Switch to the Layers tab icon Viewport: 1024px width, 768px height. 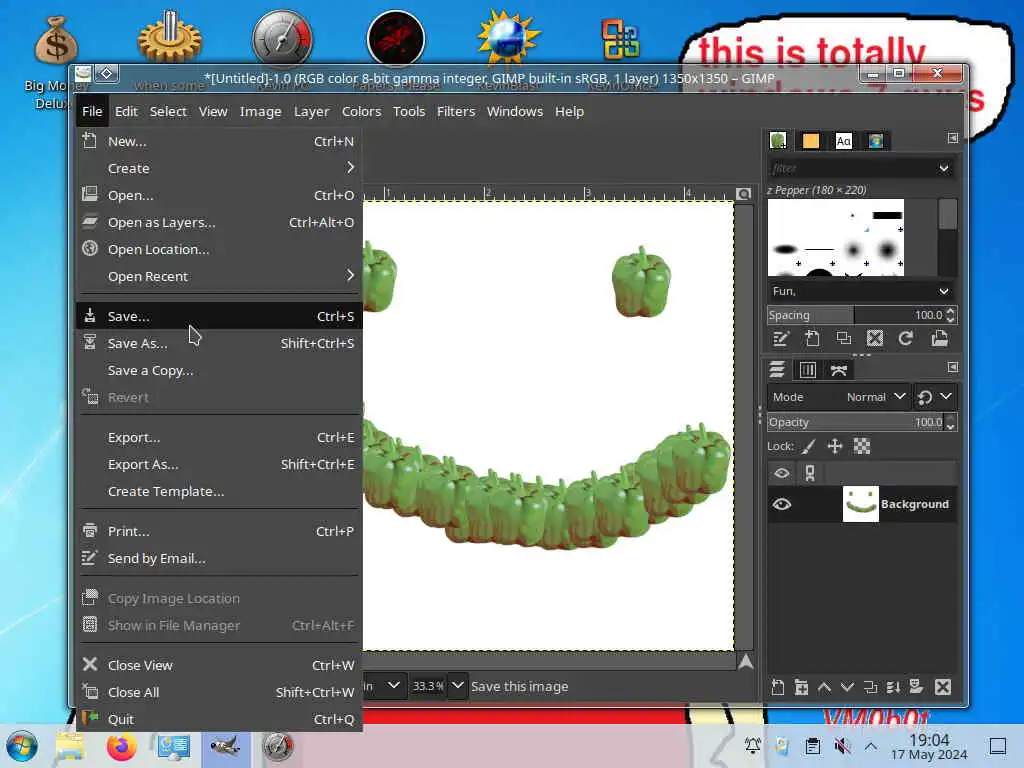tap(776, 370)
